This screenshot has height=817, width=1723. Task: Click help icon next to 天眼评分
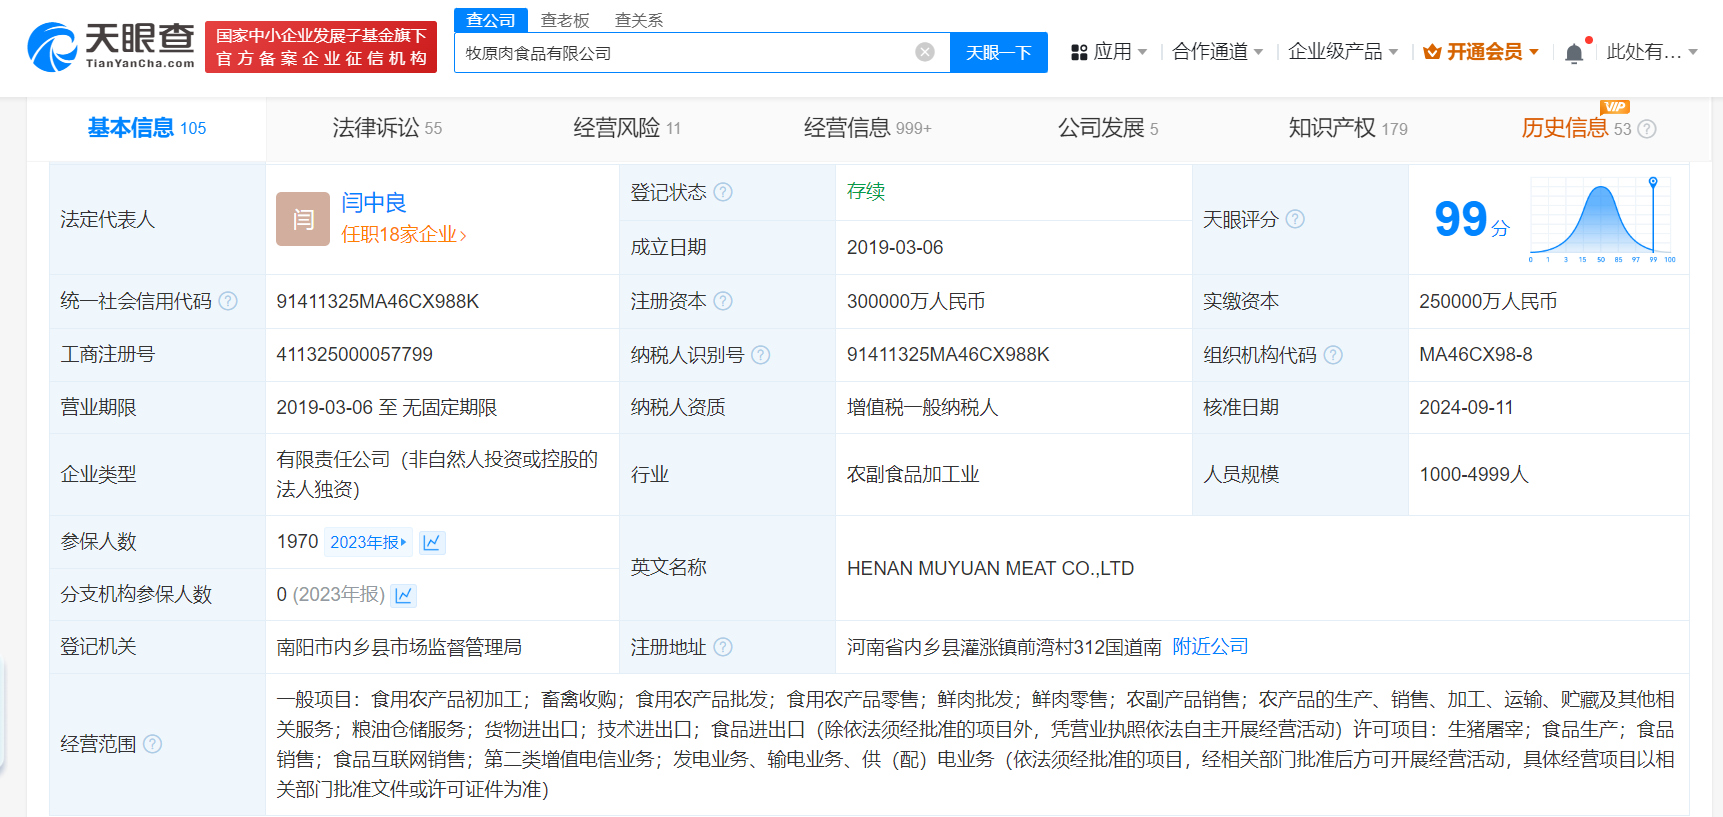pos(1295,219)
